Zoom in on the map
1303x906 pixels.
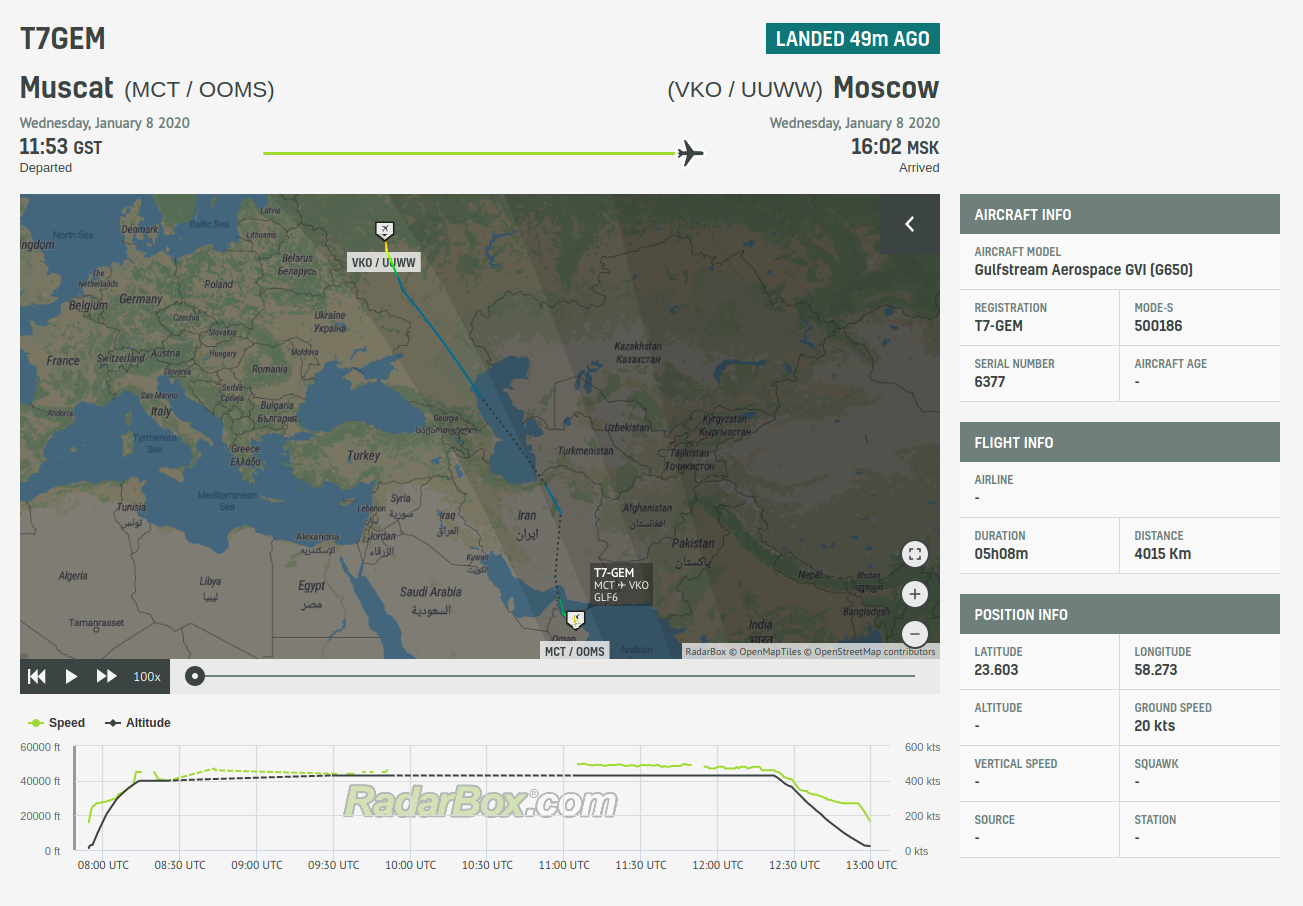[914, 594]
